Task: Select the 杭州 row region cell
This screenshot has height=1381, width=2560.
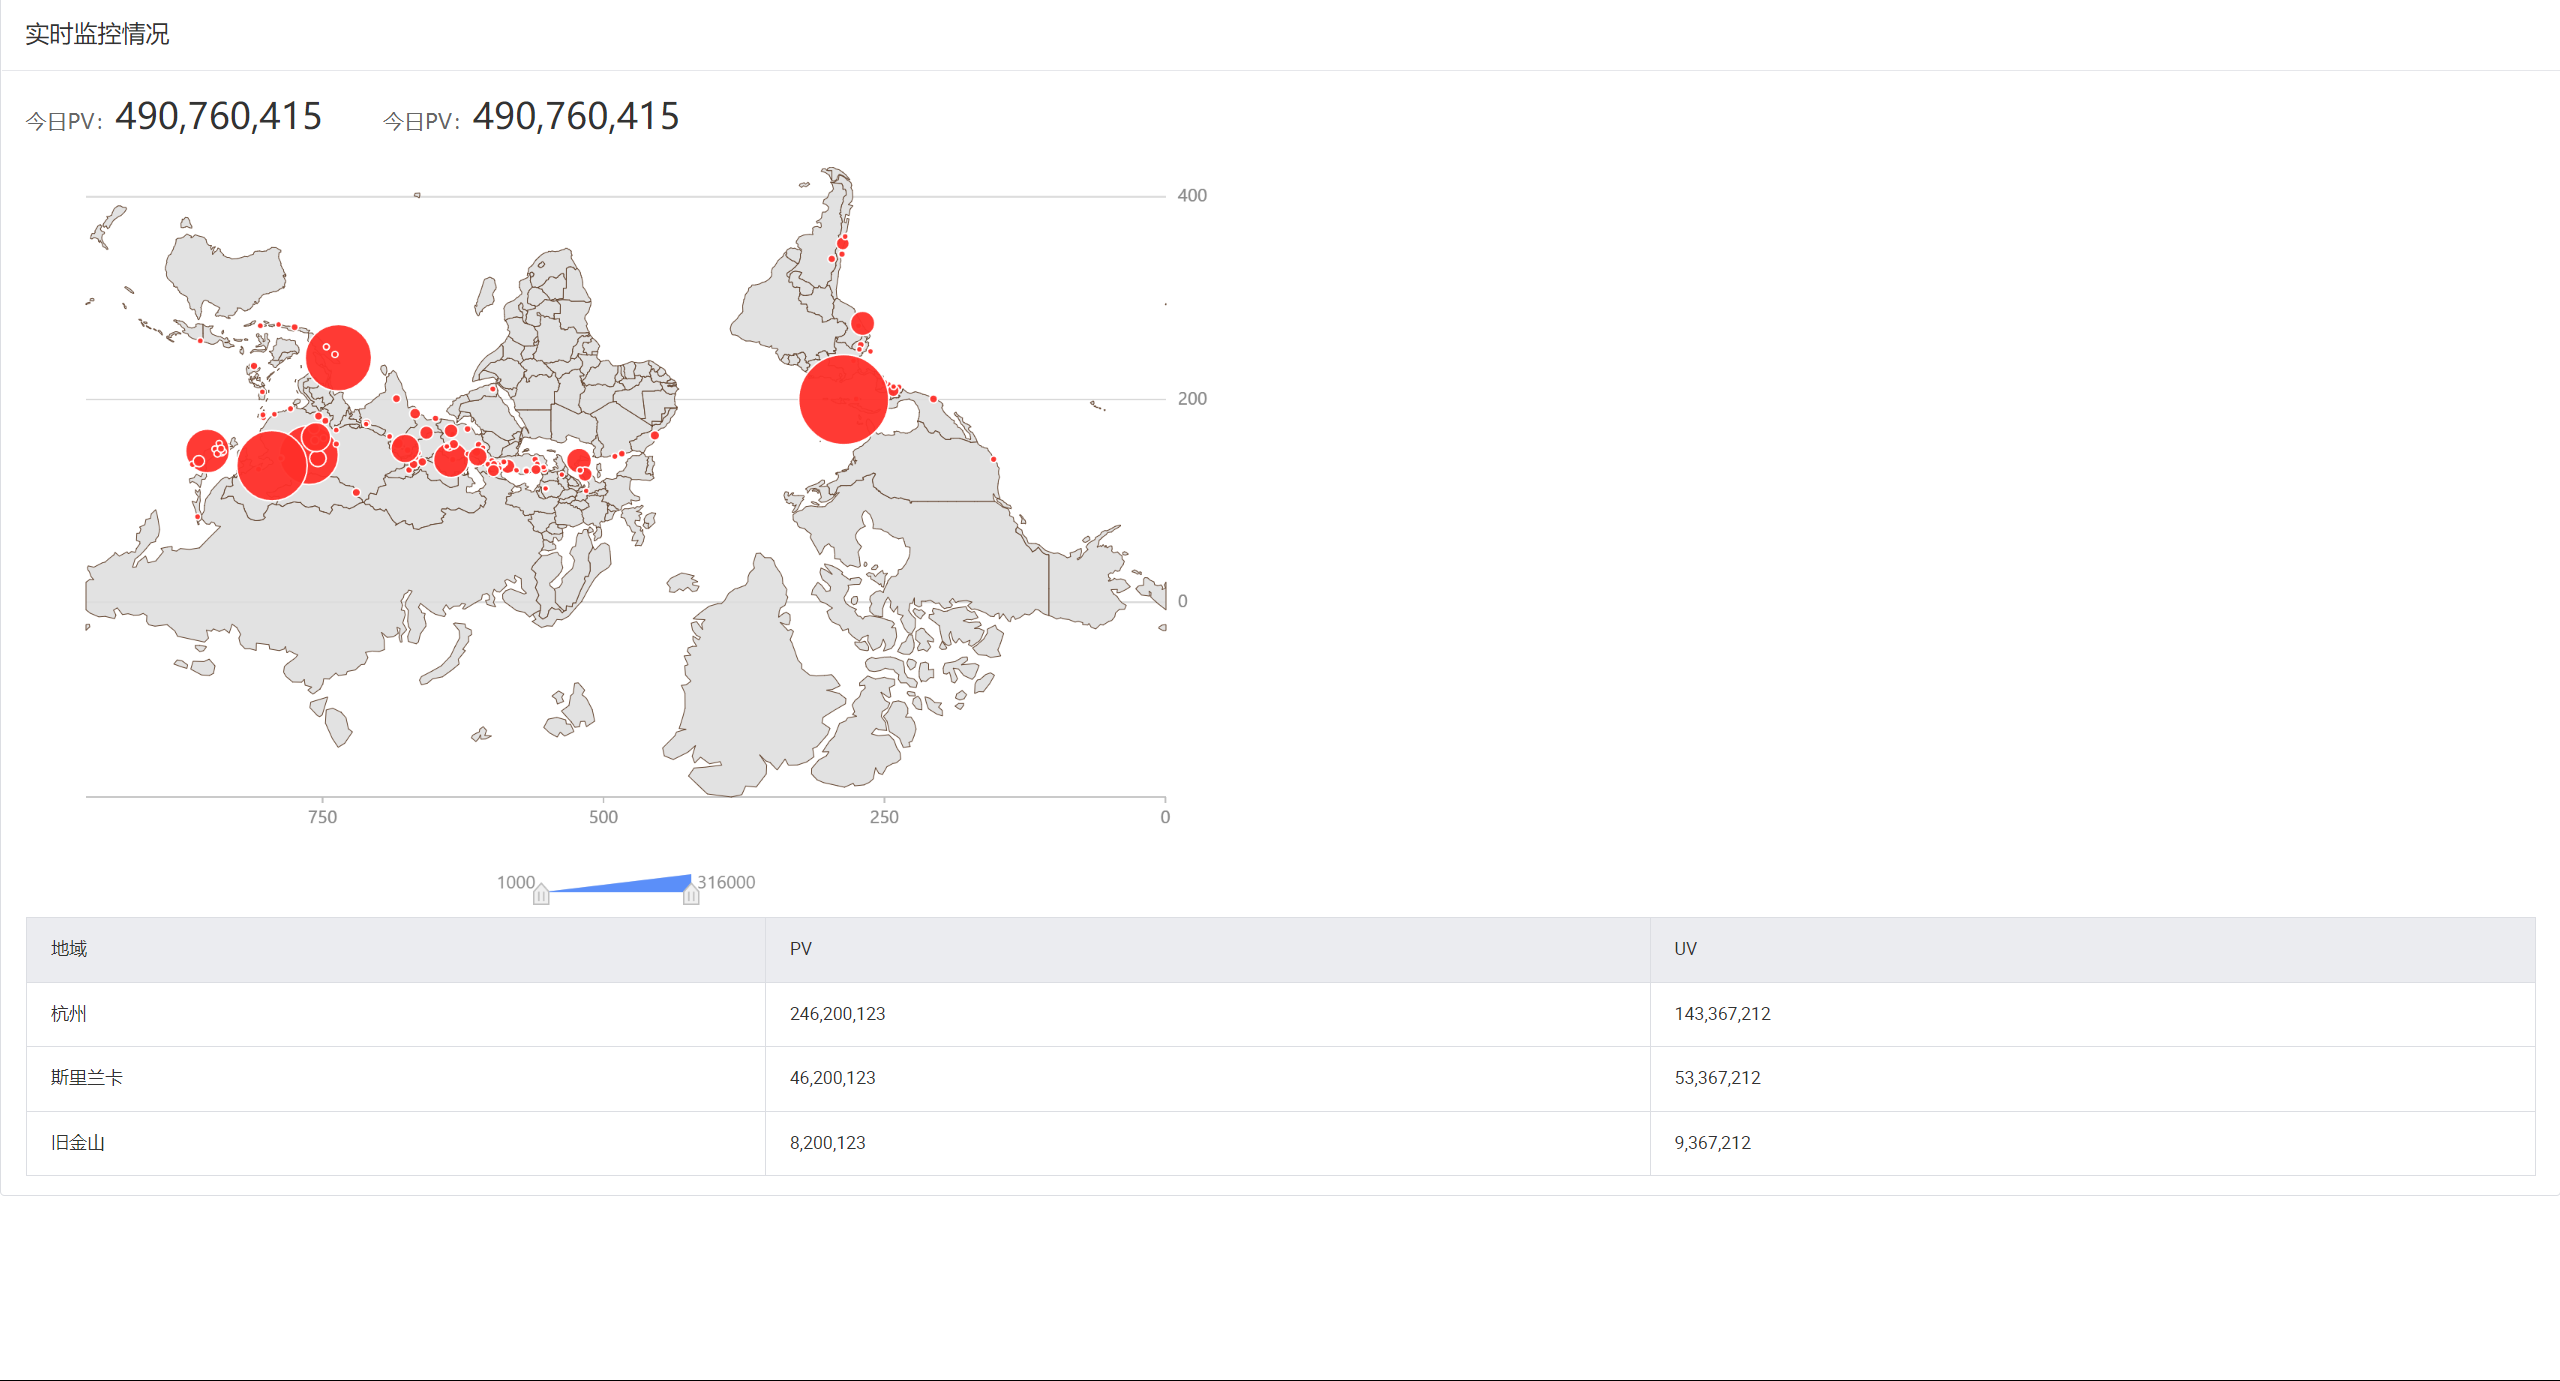Action: coord(69,1014)
